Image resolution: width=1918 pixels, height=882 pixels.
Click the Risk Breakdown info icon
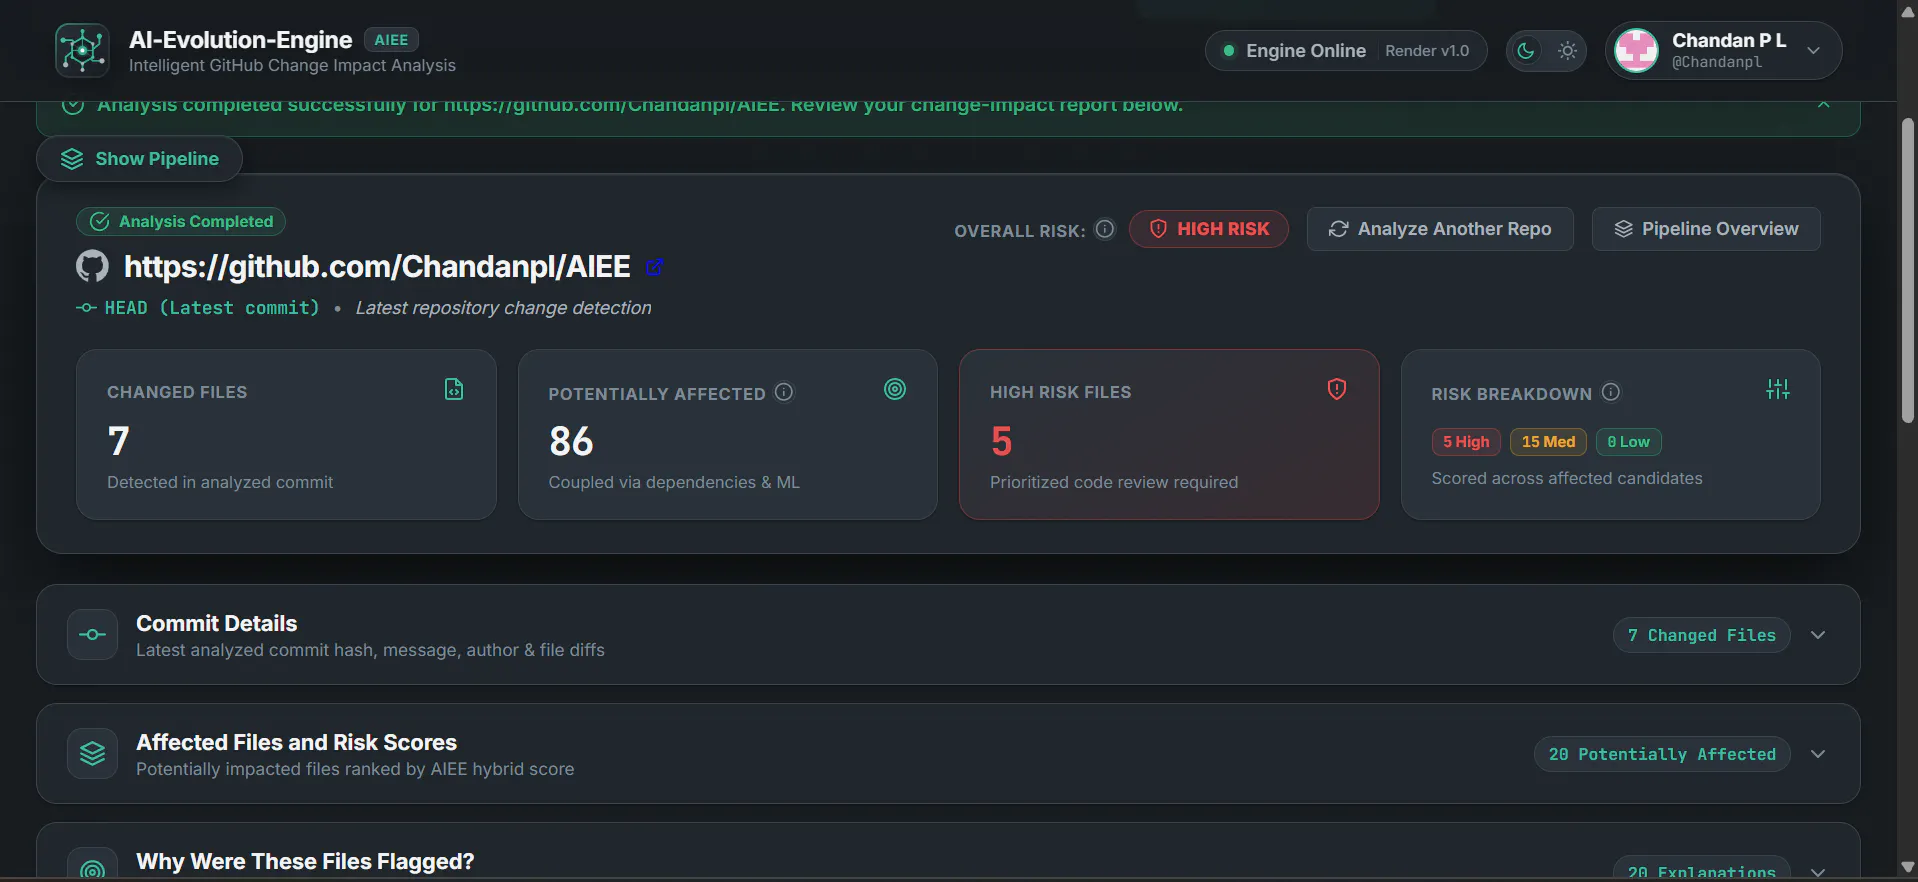coord(1611,393)
